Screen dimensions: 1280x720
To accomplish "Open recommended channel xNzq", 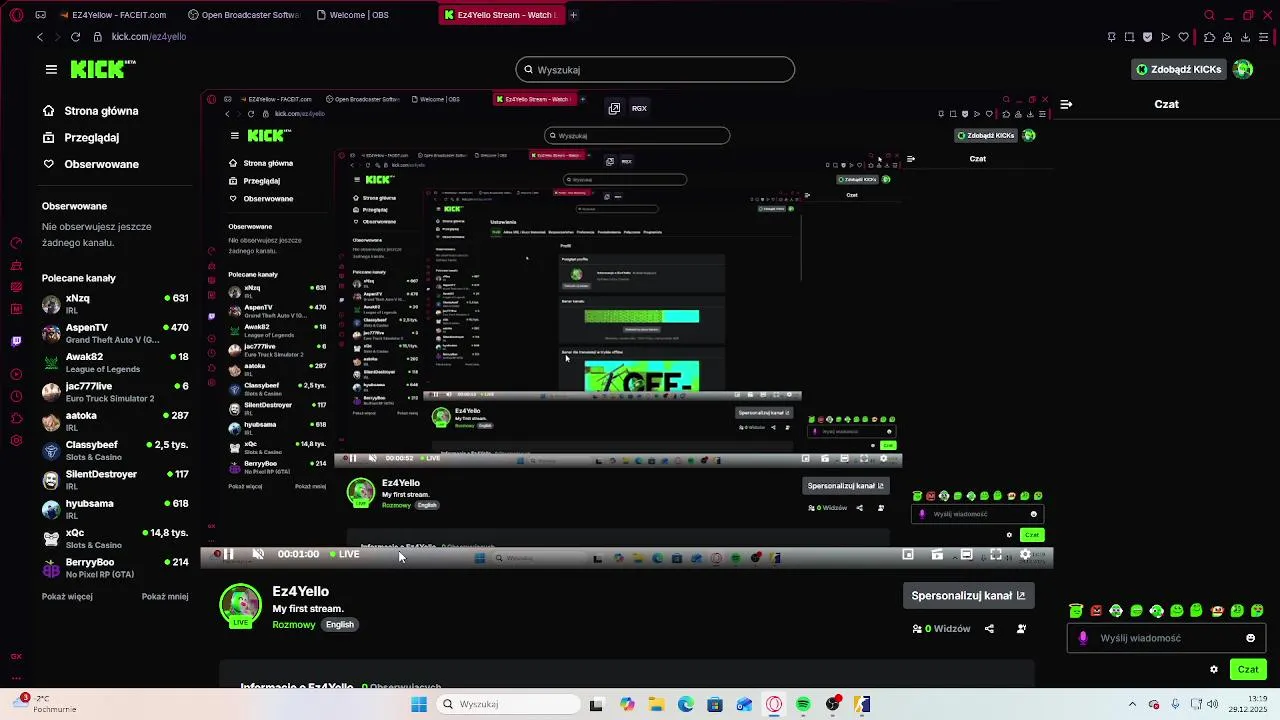I will pos(115,304).
